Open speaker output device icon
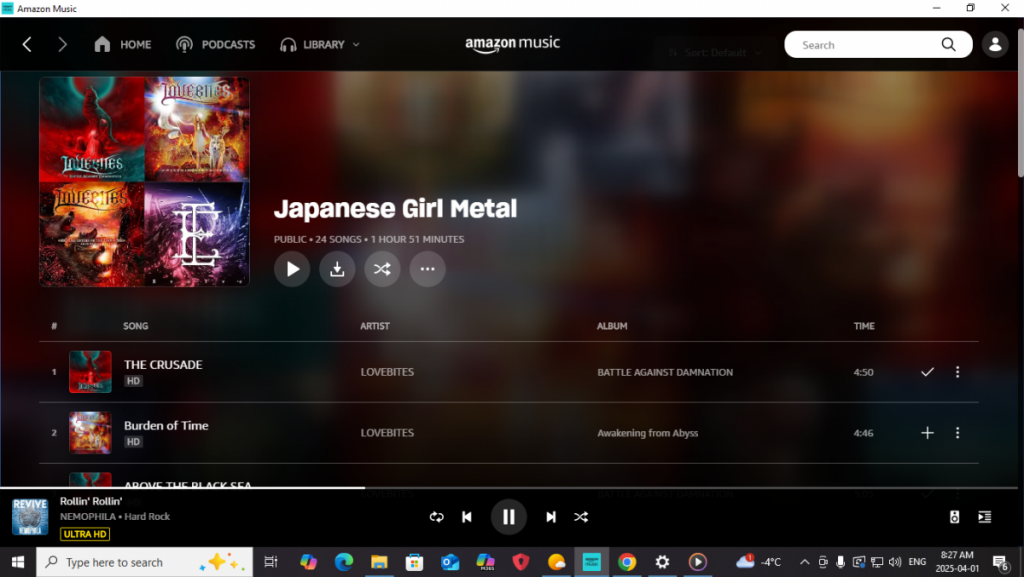Image resolution: width=1024 pixels, height=577 pixels. pyautogui.click(x=954, y=517)
